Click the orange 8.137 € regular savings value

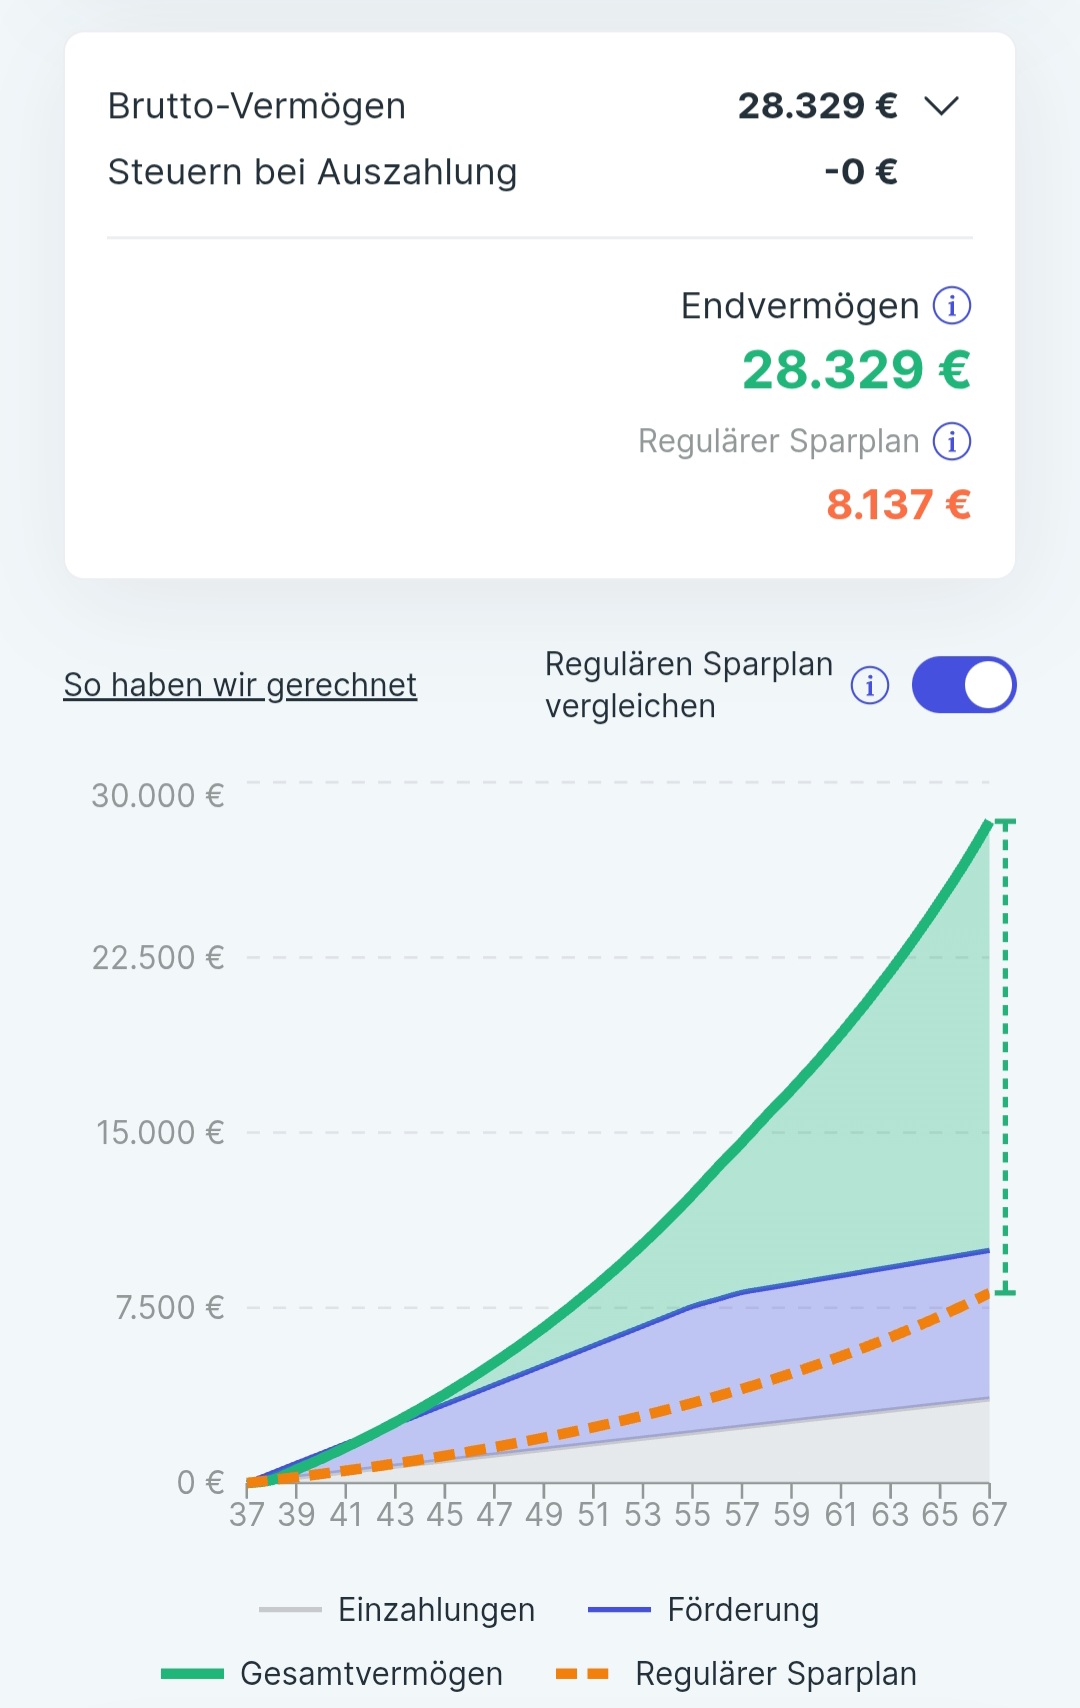coord(898,505)
